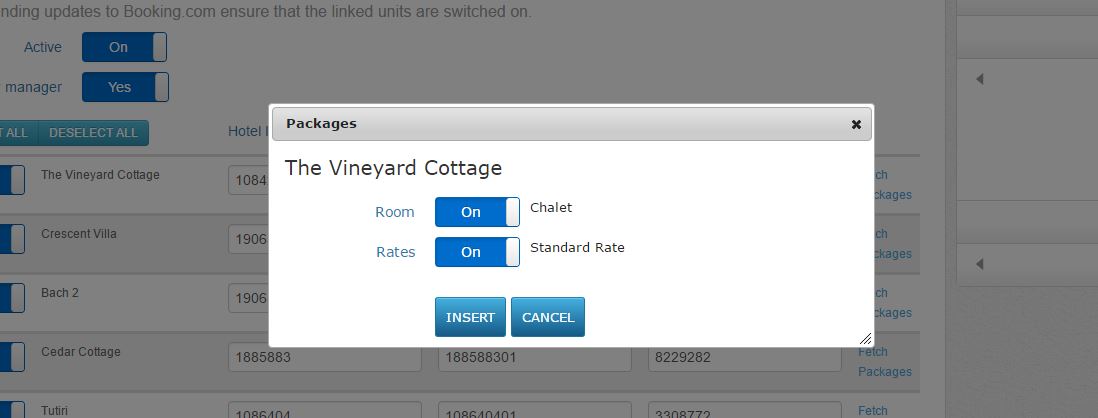Viewport: 1098px width, 418px height.
Task: Click Fetch Packages link for Cedar Cottage
Action: (x=885, y=361)
